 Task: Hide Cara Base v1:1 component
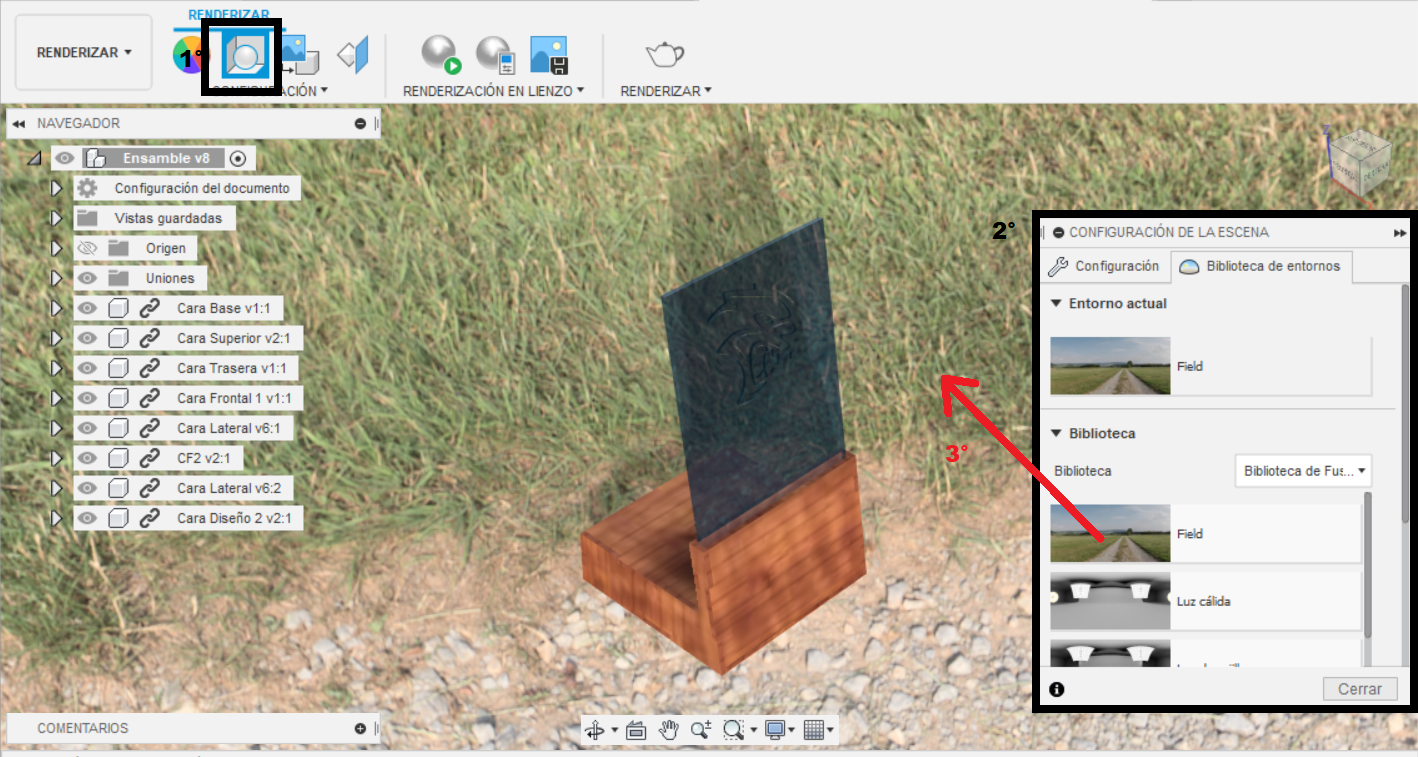coord(87,308)
